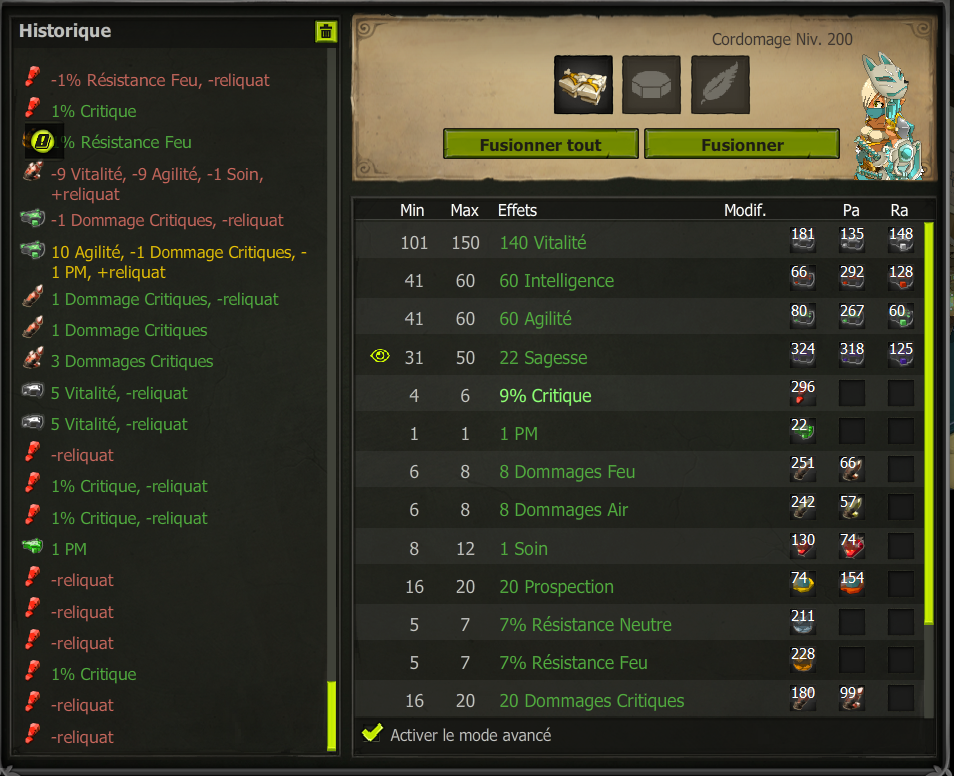Open the empty rune slot
The height and width of the screenshot is (776, 954).
[x=651, y=85]
